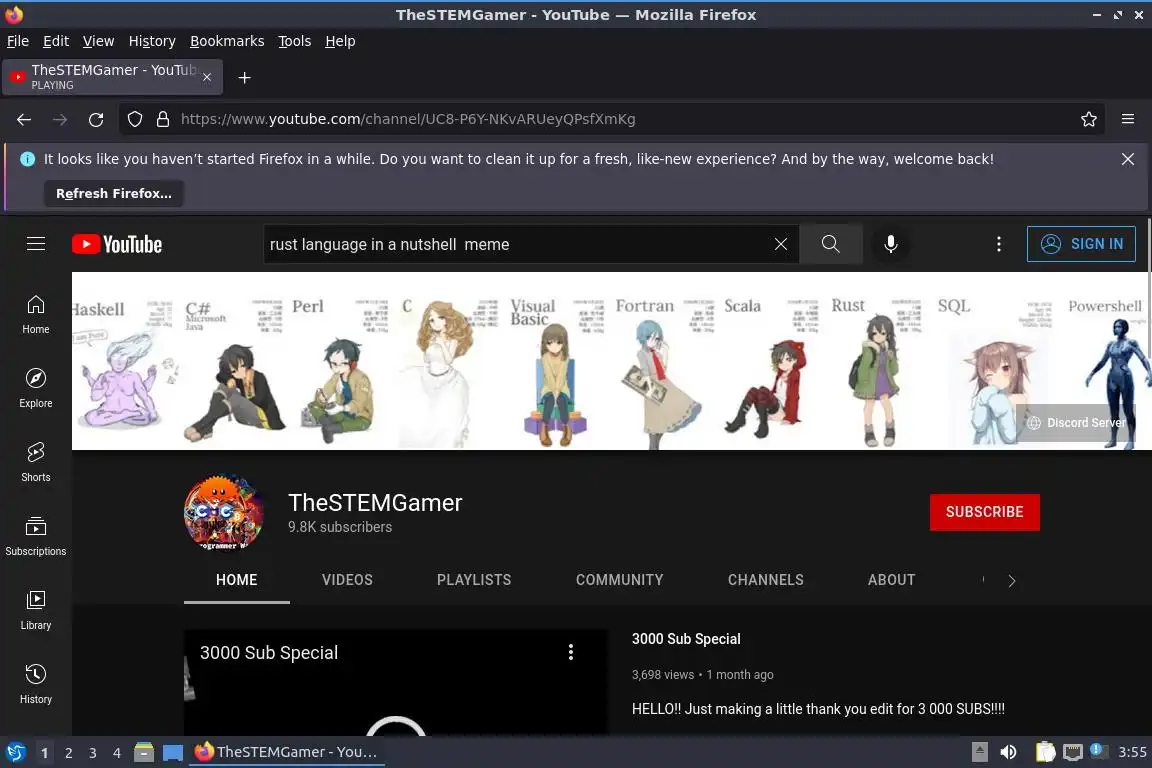Clear the YouTube search text
Viewport: 1152px width, 768px height.
tap(780, 244)
